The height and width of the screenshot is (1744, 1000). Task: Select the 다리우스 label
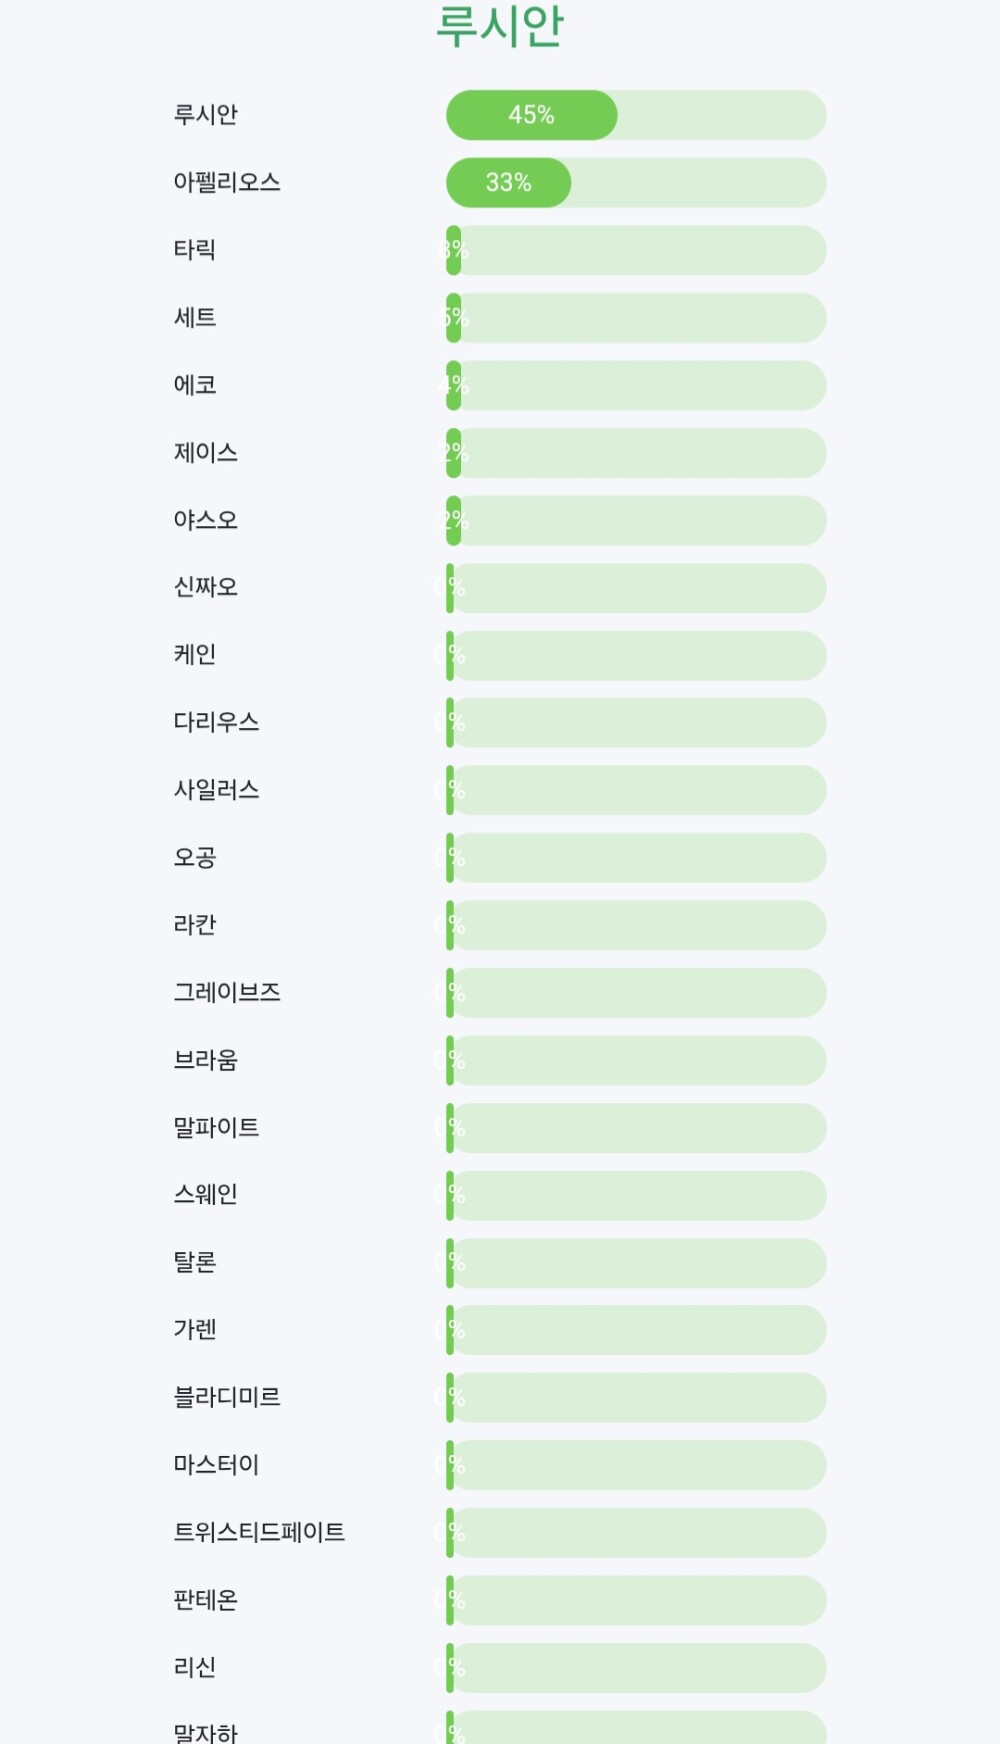coord(216,722)
